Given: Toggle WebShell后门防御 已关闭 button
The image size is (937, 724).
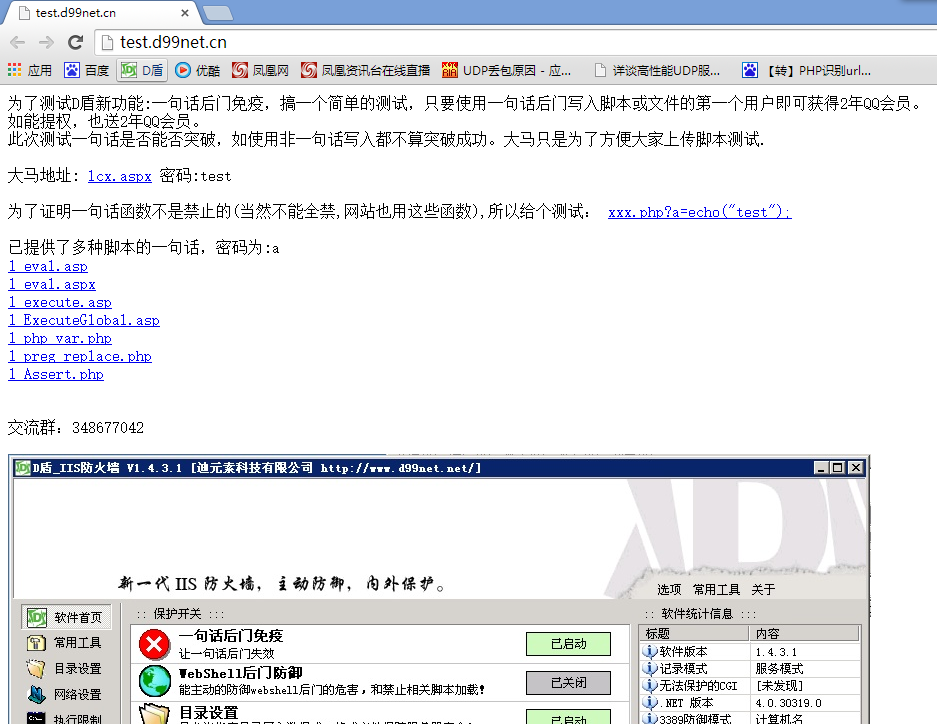Looking at the screenshot, I should coord(568,683).
